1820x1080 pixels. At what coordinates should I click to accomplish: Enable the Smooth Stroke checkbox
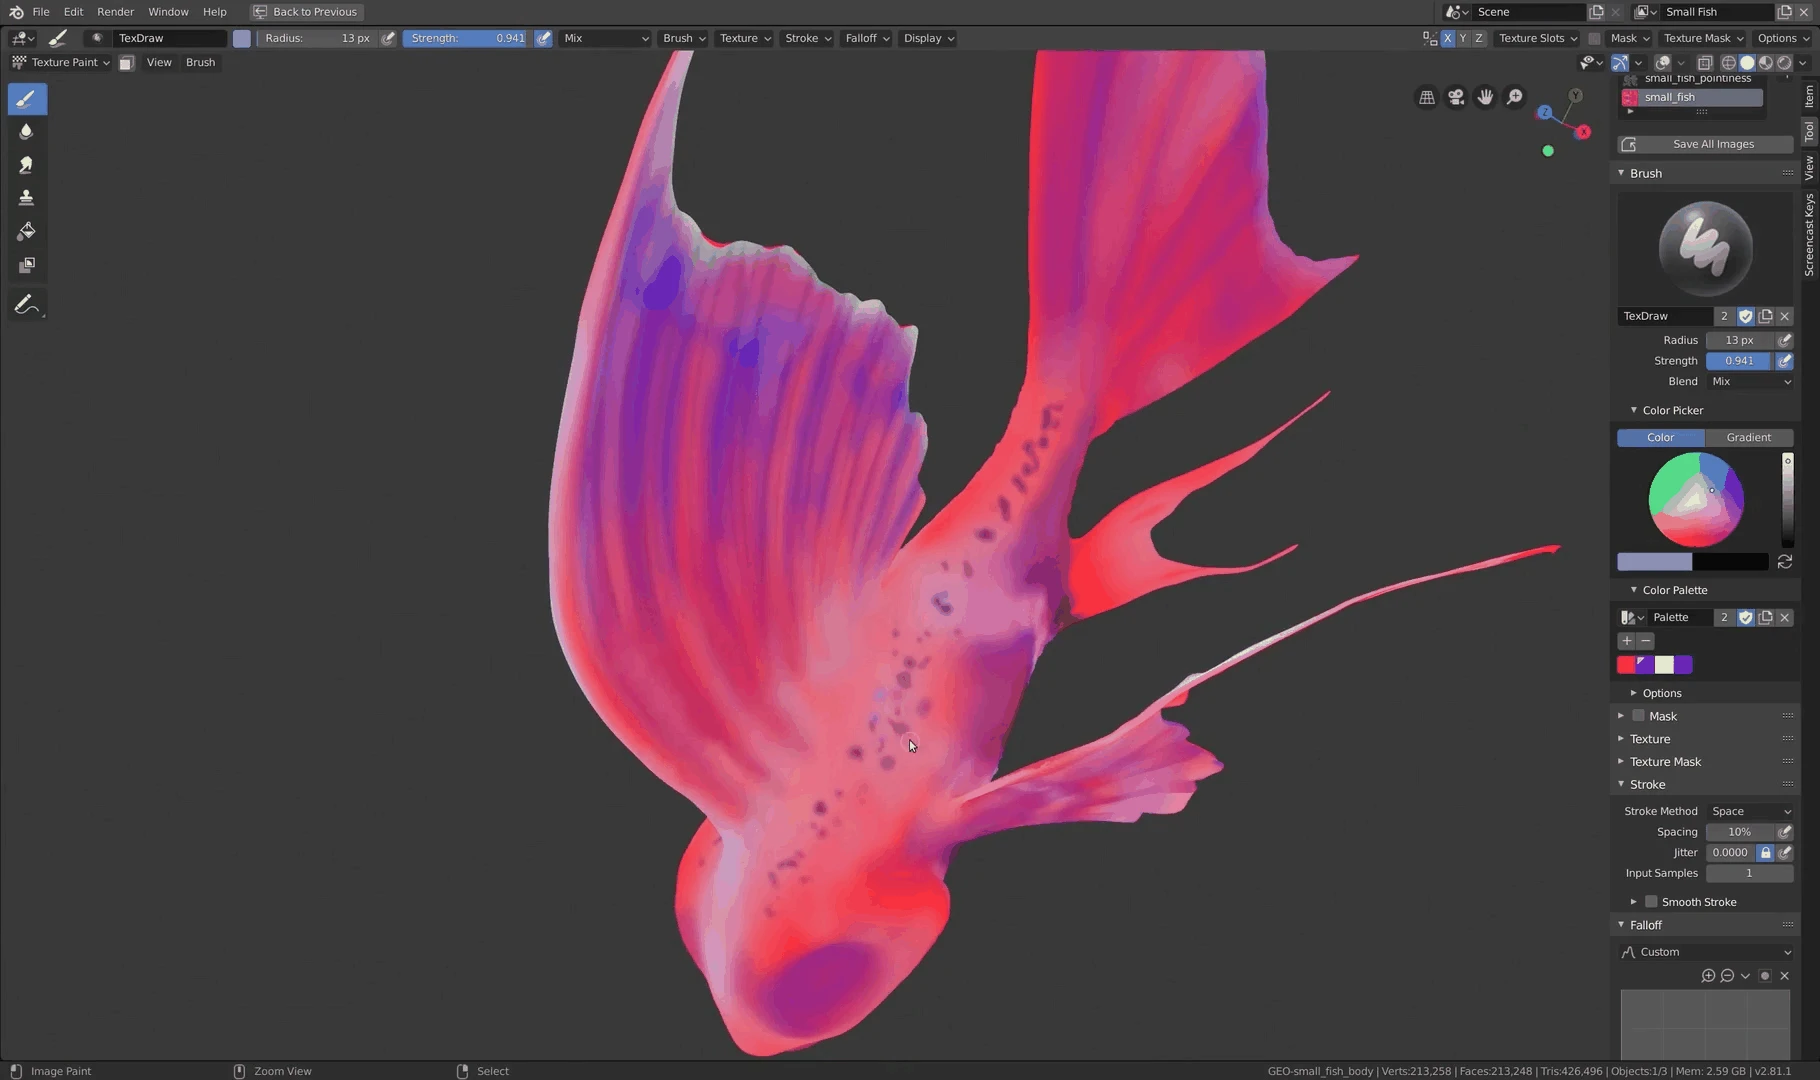[1651, 902]
